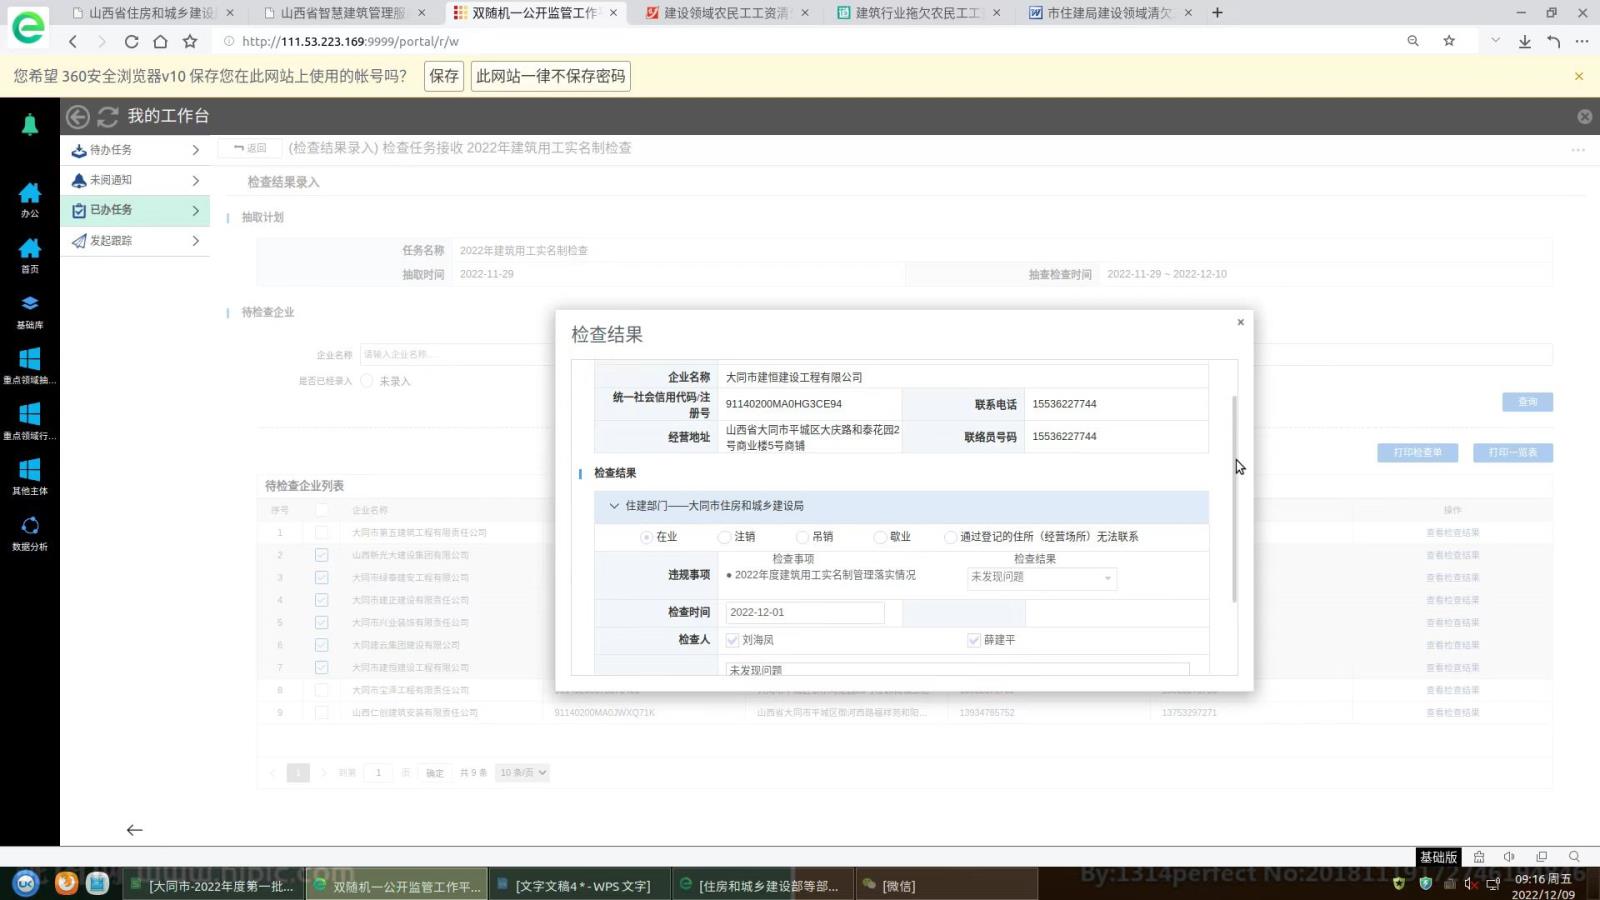Toggle checkbox for 山西新光大建设集团有限公司 row
The image size is (1600, 900).
pos(321,555)
